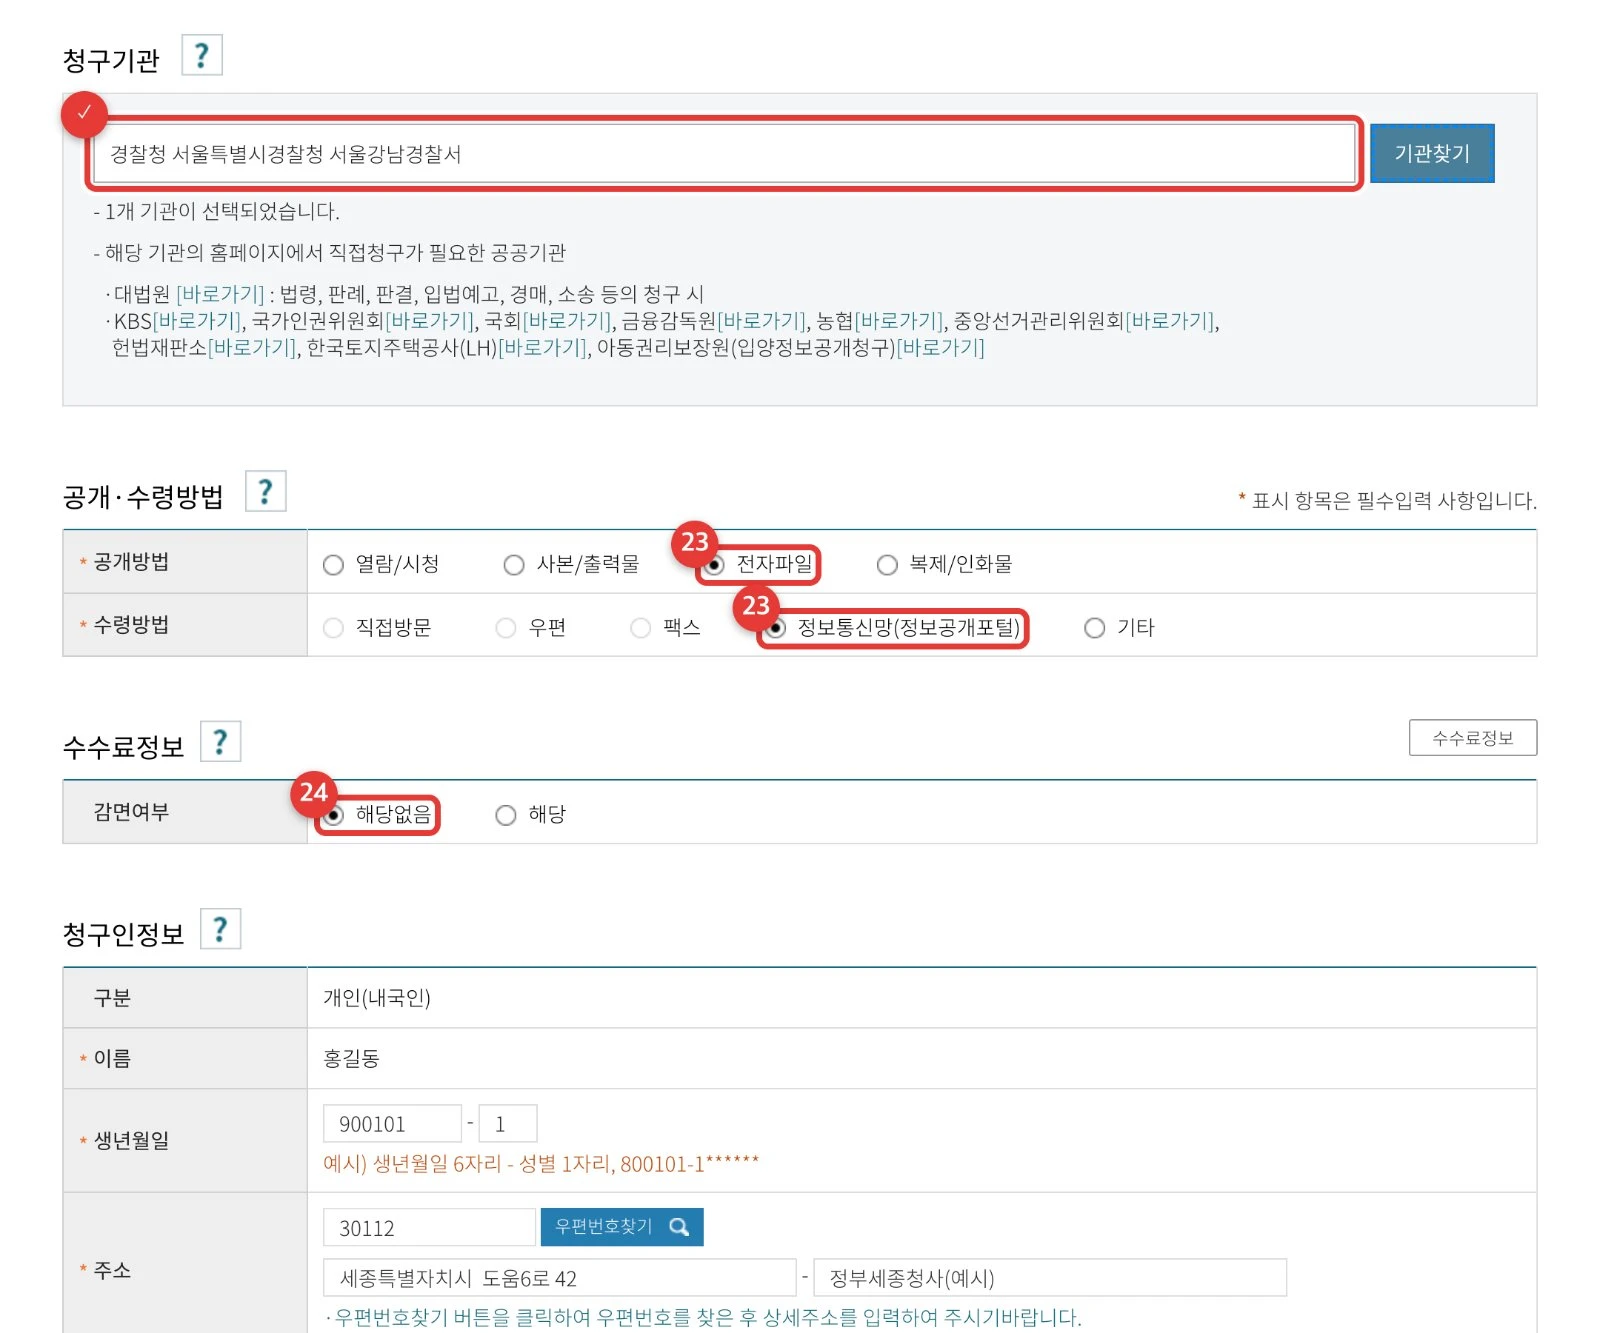1600x1333 pixels.
Task: Click birthdate field showing 900101
Action: click(392, 1123)
